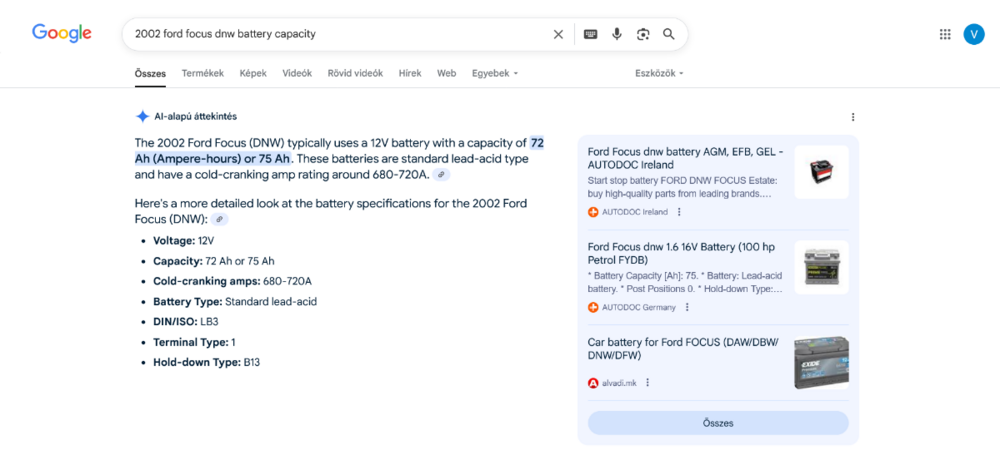Click the Hold-down Type: B13 bullet

[207, 362]
